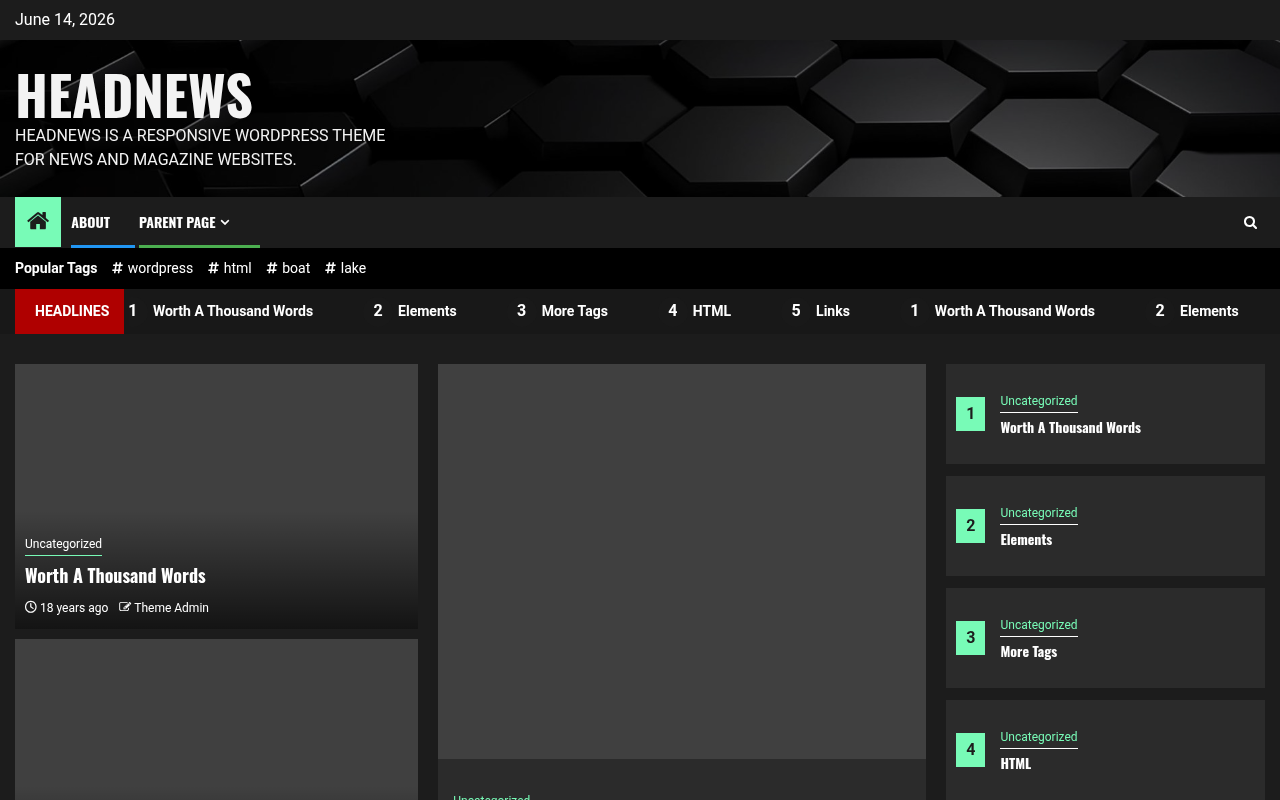Click number badge 1 in sidebar list

[x=970, y=414]
